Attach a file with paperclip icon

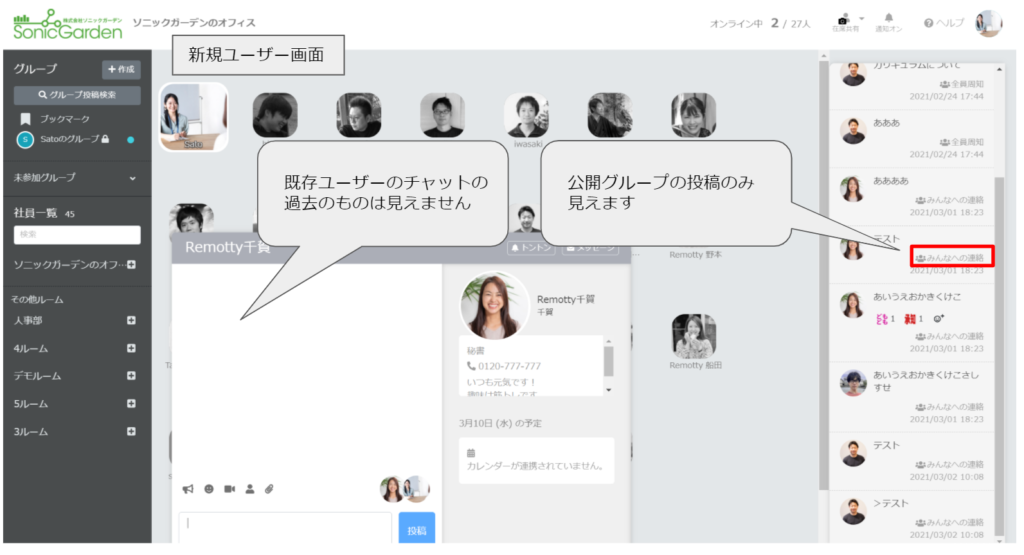(269, 489)
